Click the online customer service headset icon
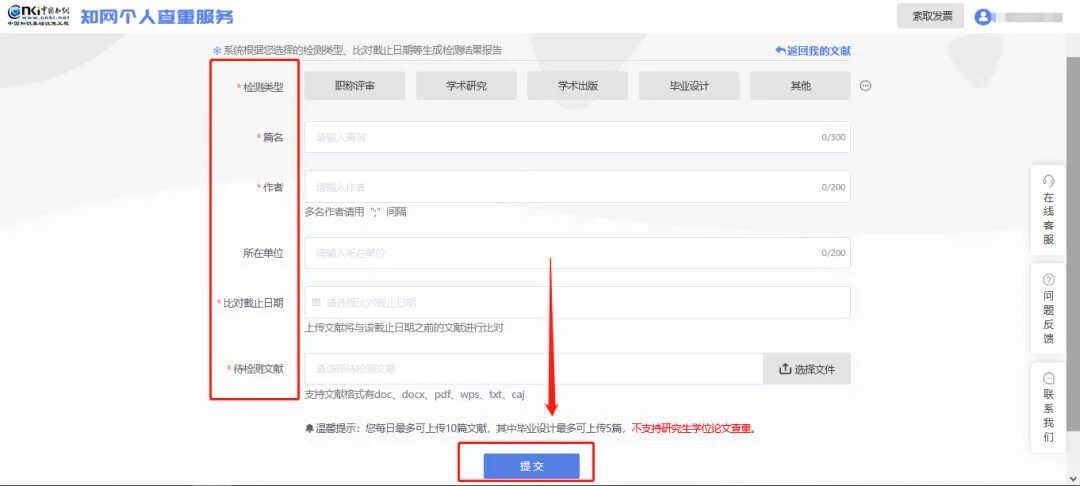This screenshot has height=486, width=1080. [1049, 180]
